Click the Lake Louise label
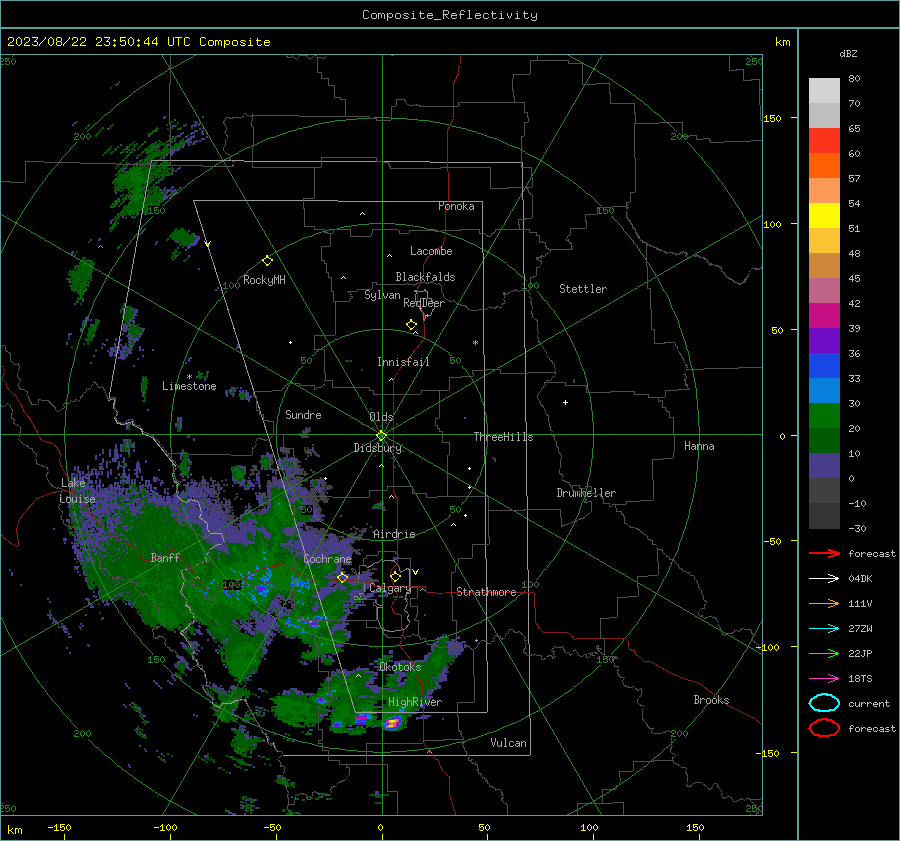 point(77,491)
